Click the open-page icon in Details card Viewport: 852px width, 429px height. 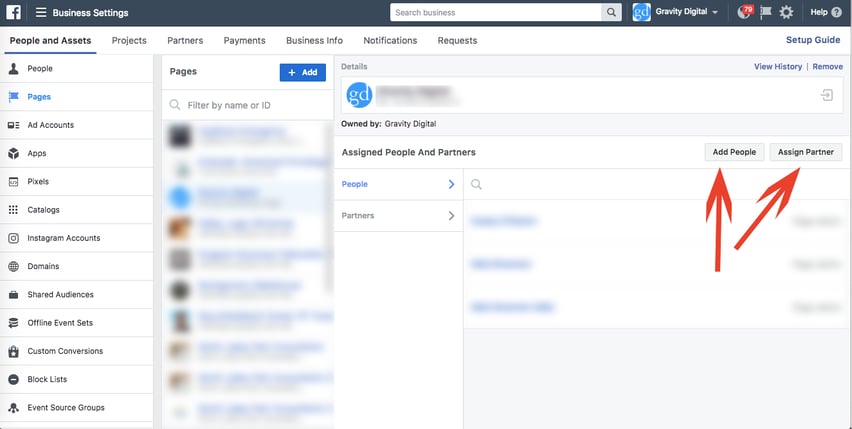826,96
